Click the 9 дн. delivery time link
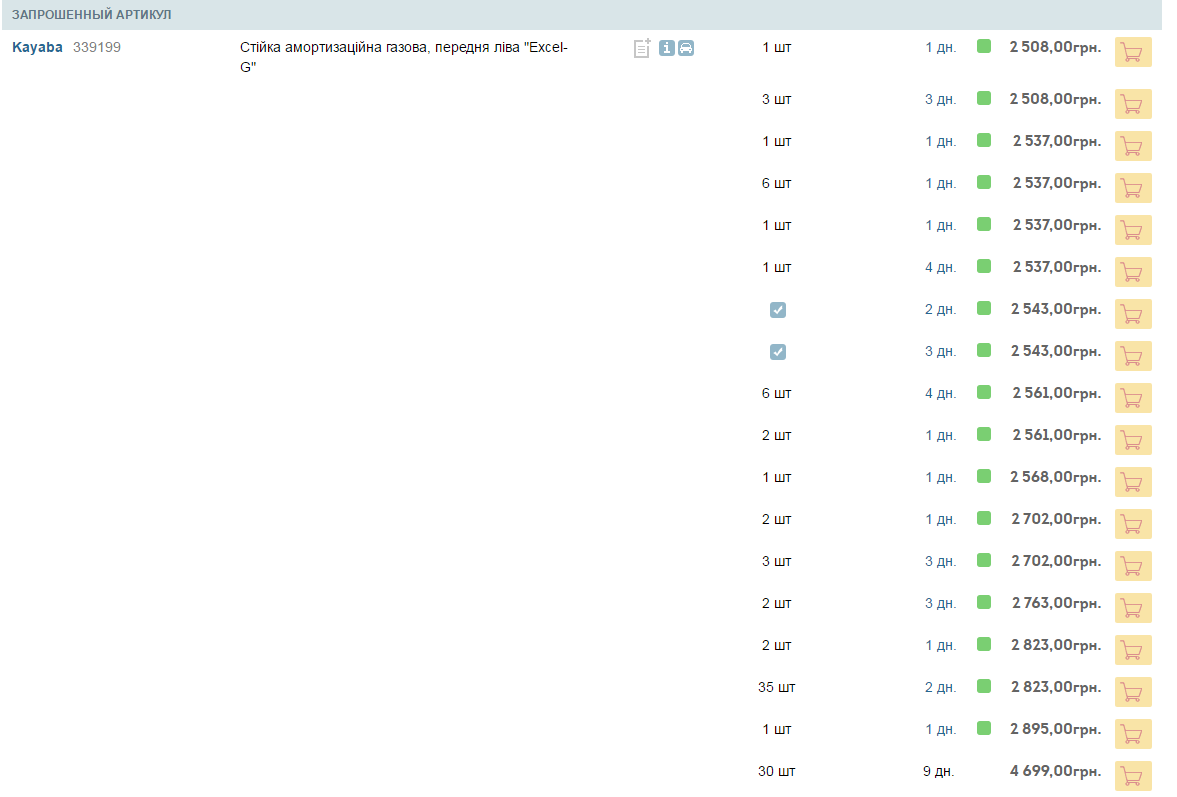 click(x=938, y=772)
